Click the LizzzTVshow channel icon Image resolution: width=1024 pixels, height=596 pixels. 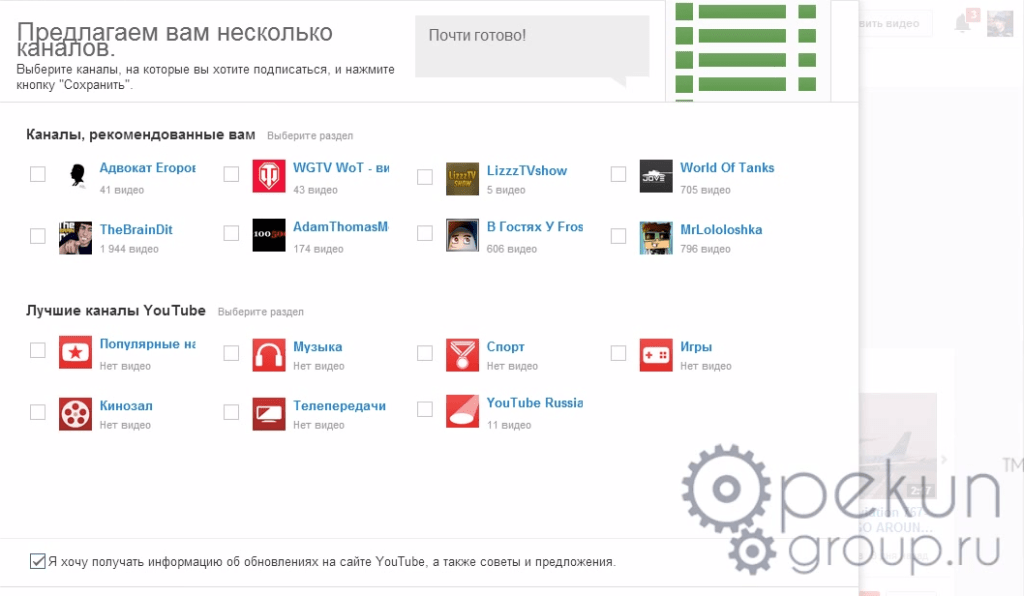click(x=462, y=179)
